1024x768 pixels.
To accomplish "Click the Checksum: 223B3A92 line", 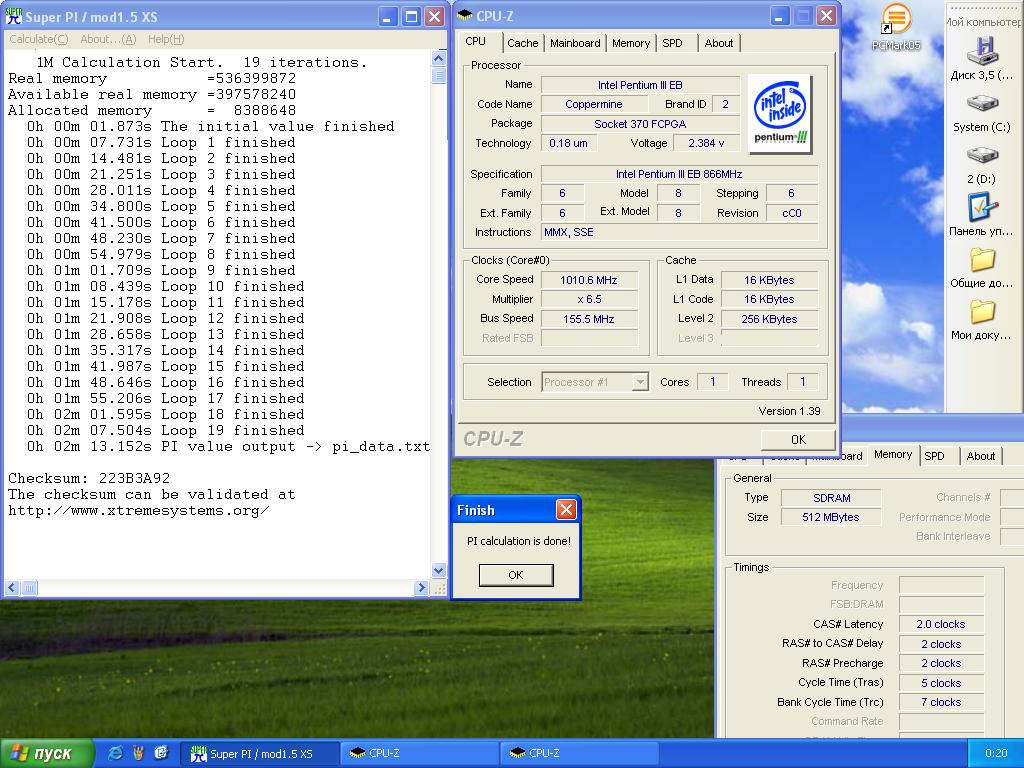I will point(89,478).
